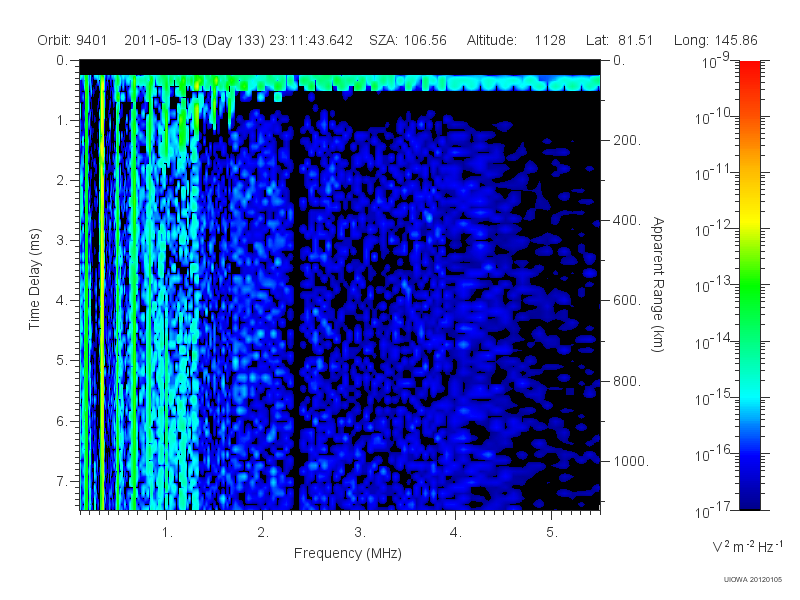Click the 5. frequency axis tick label
Image resolution: width=800 pixels, height=600 pixels.
[552, 533]
